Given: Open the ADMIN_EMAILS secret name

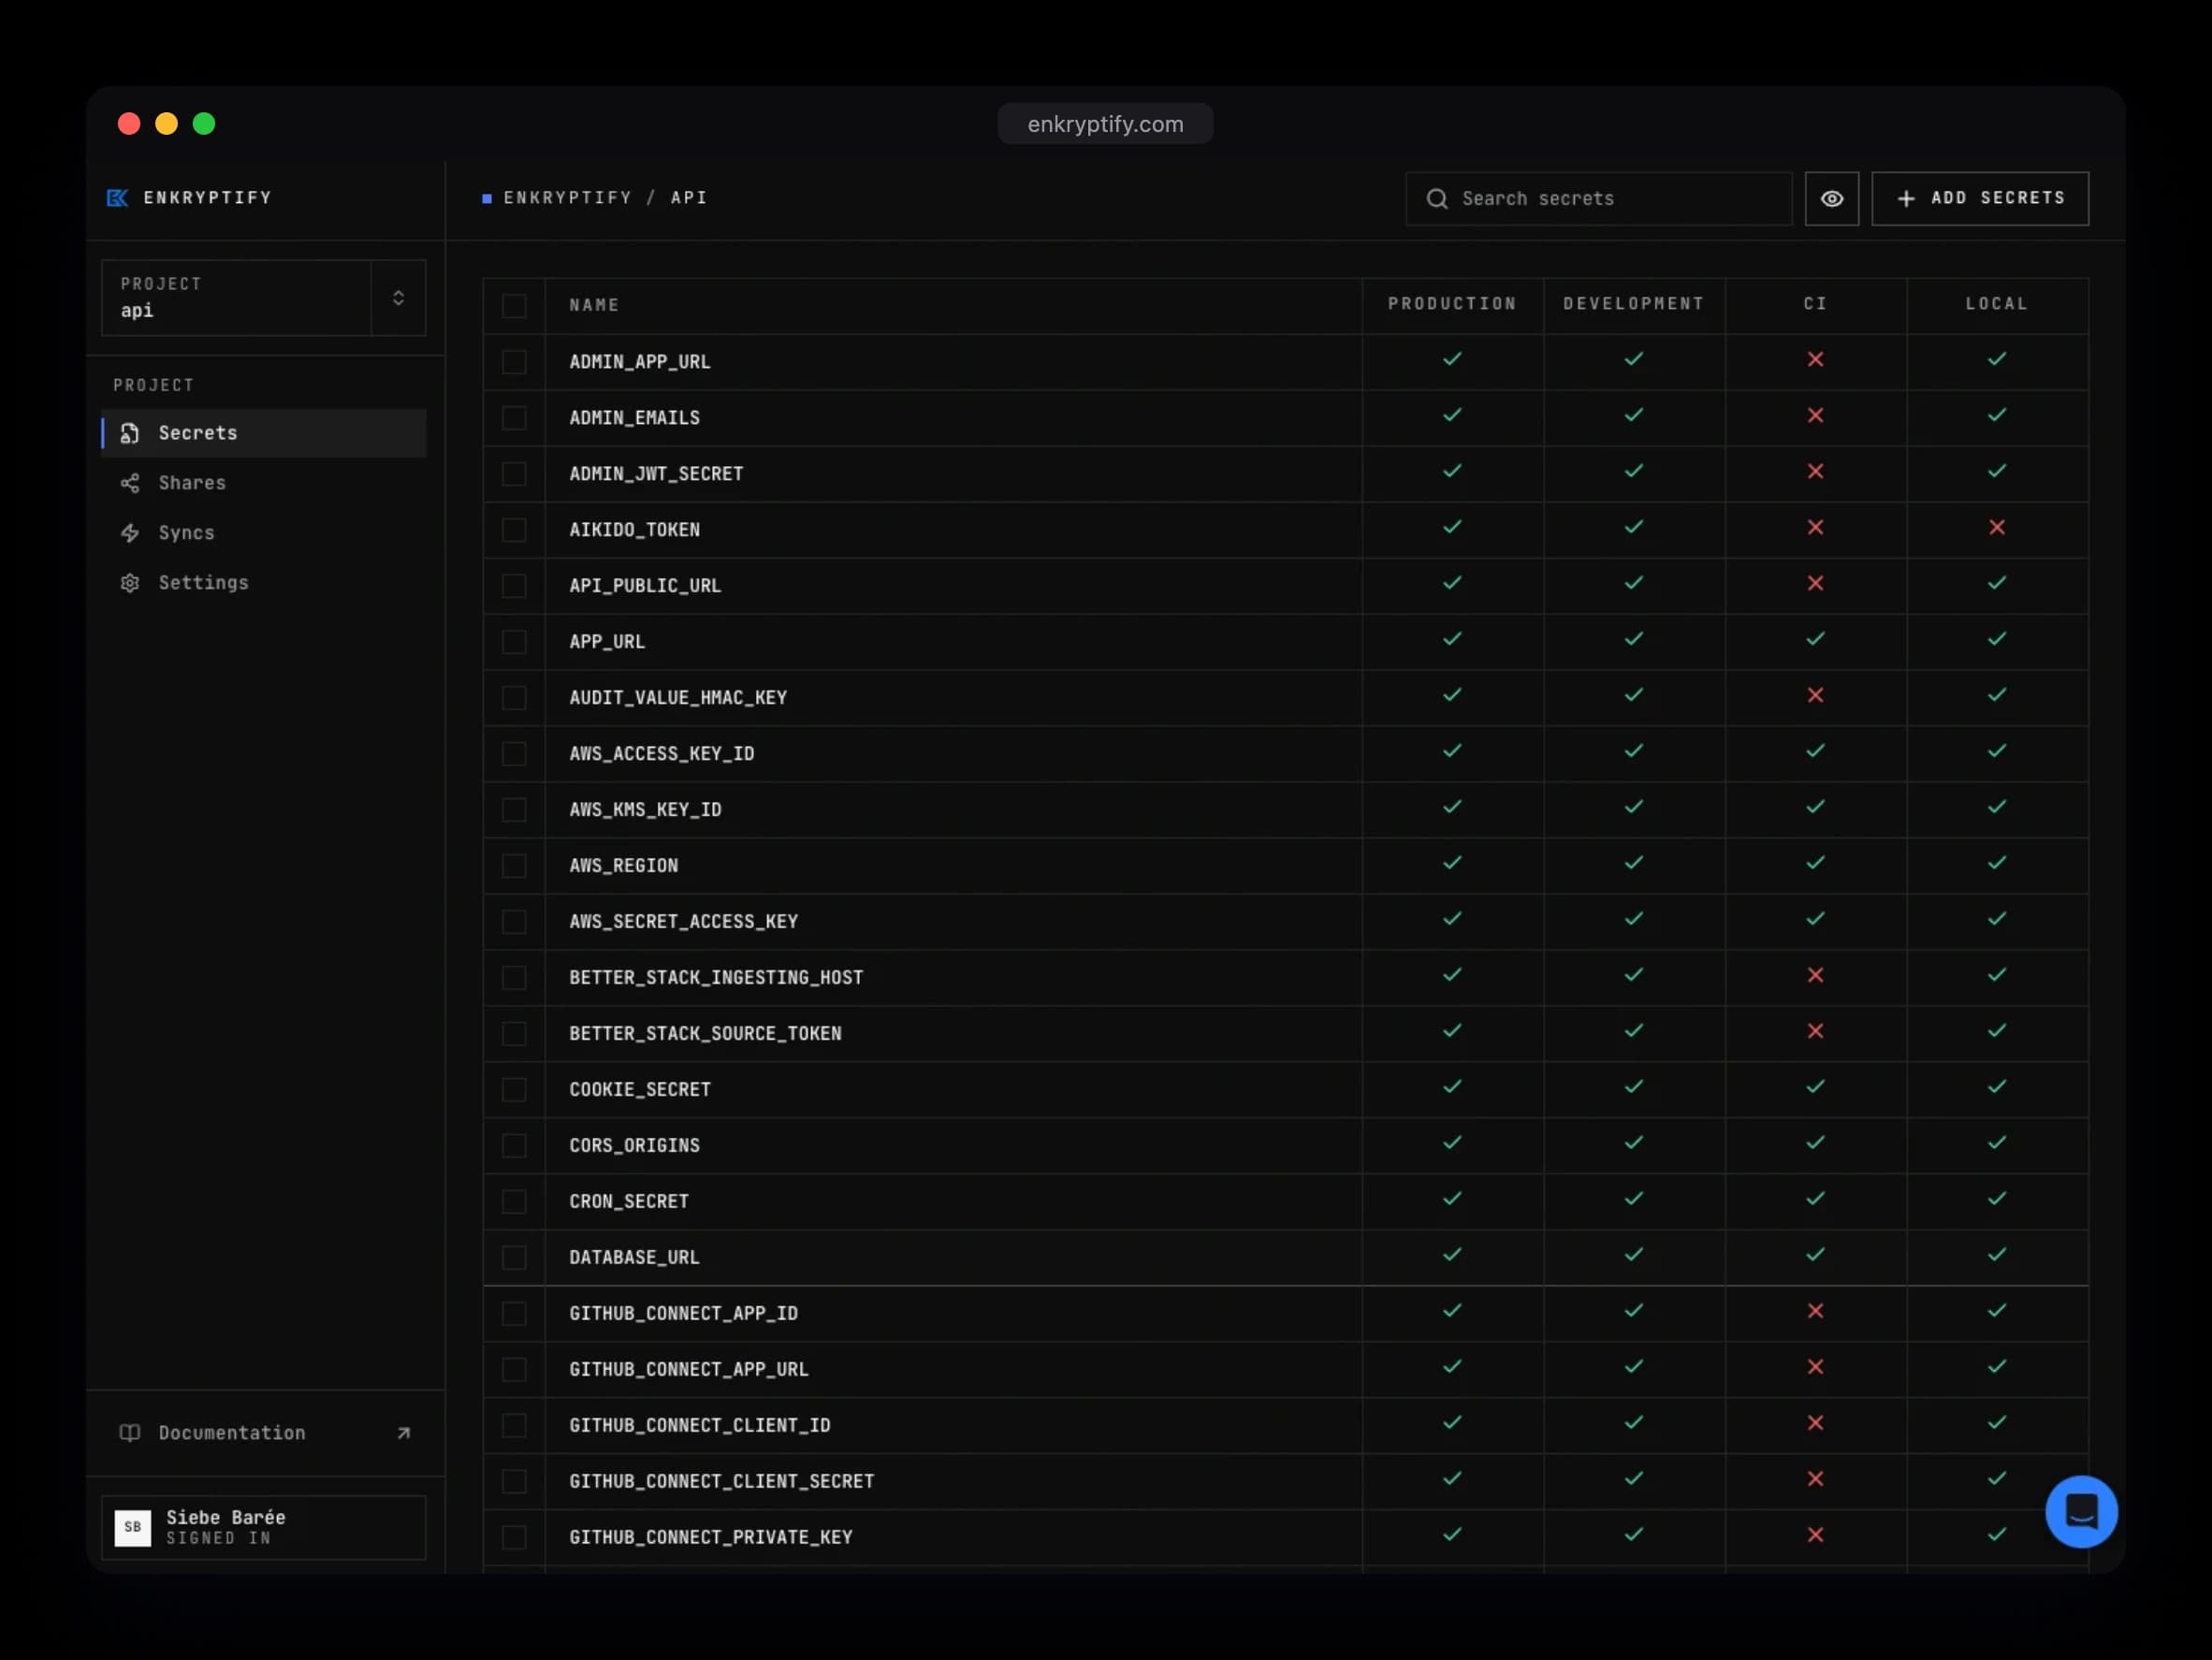Looking at the screenshot, I should 634,418.
